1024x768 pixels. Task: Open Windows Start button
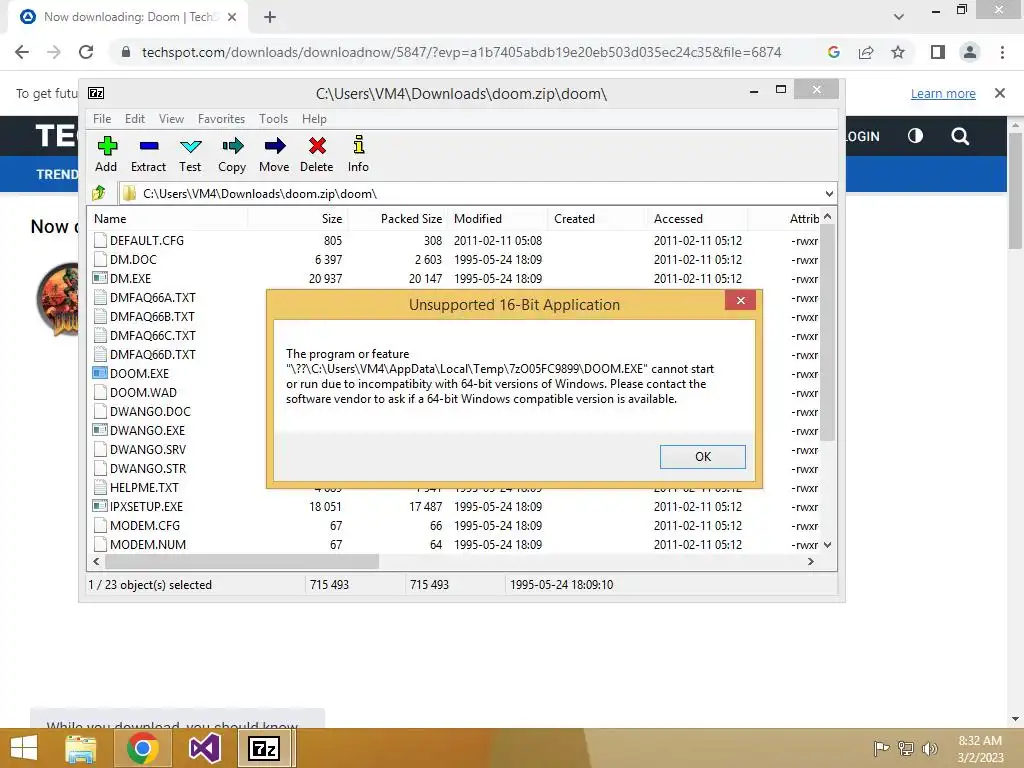[x=24, y=748]
